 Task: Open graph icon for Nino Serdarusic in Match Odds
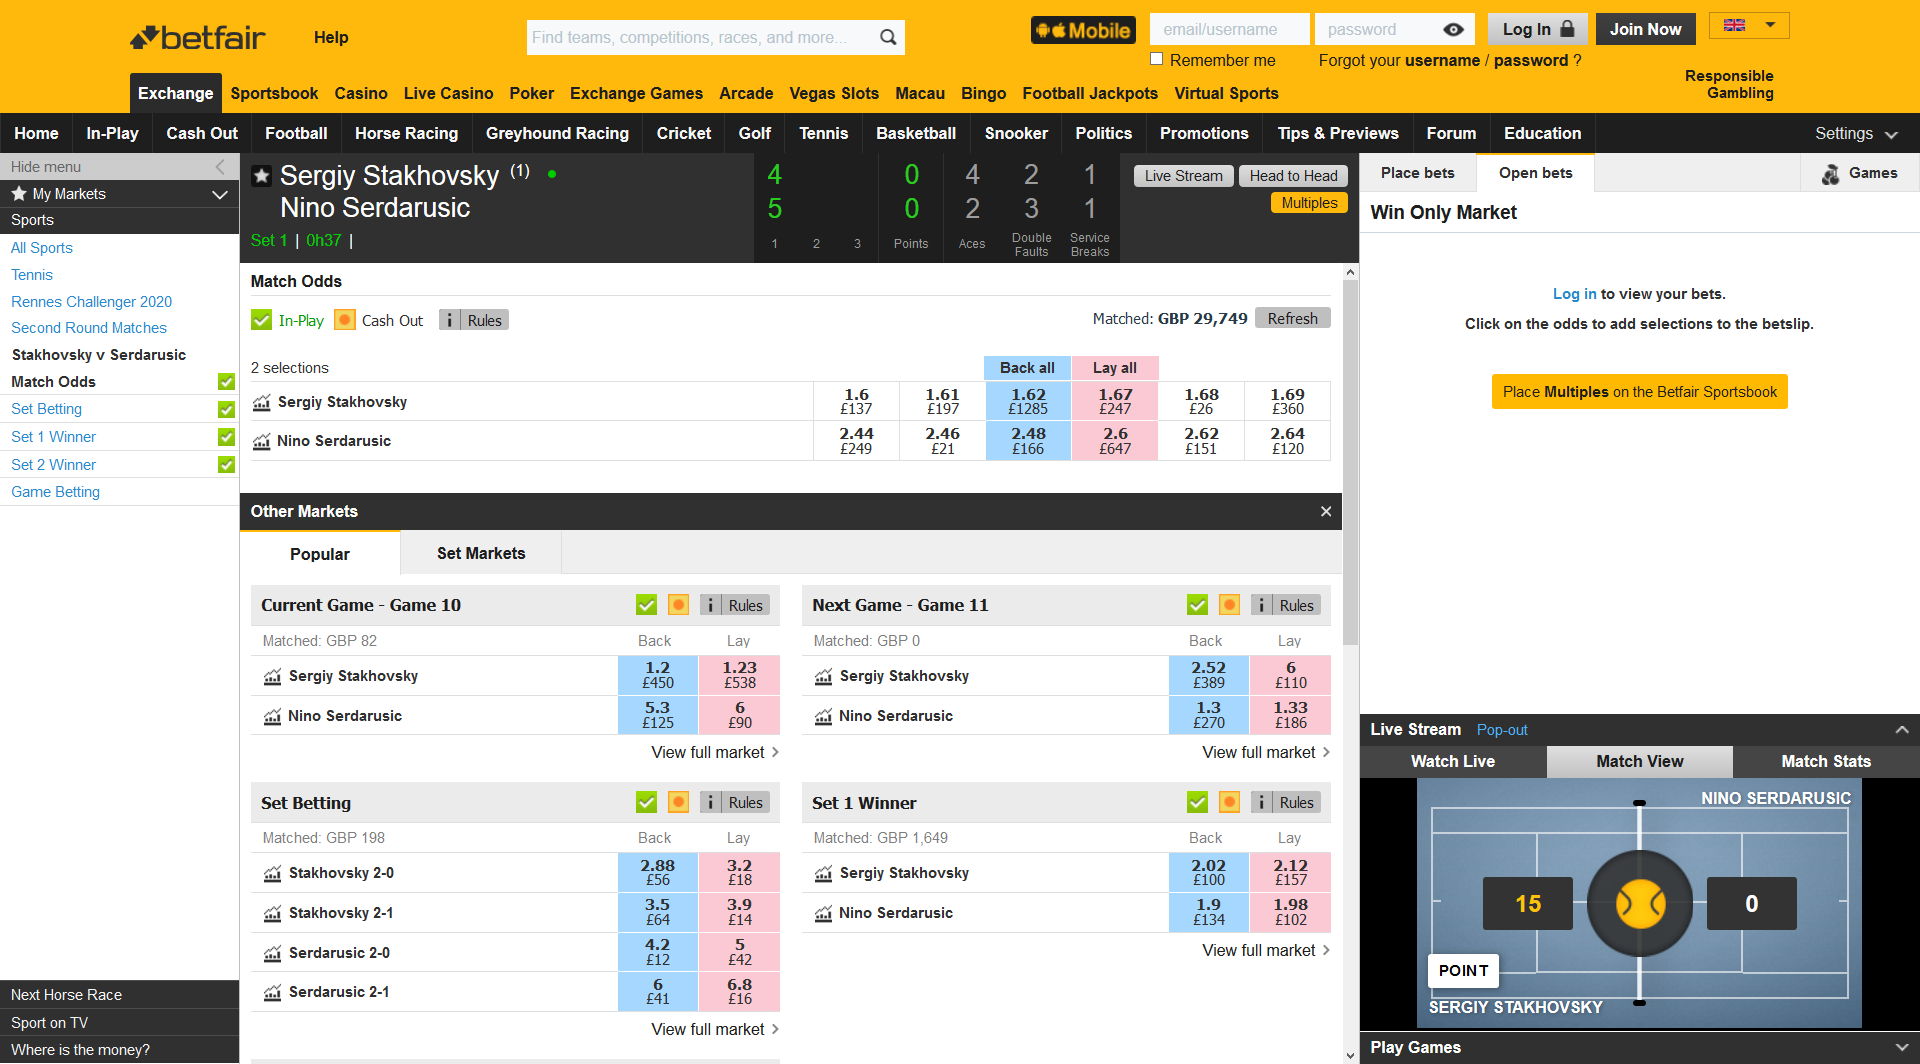coord(262,441)
